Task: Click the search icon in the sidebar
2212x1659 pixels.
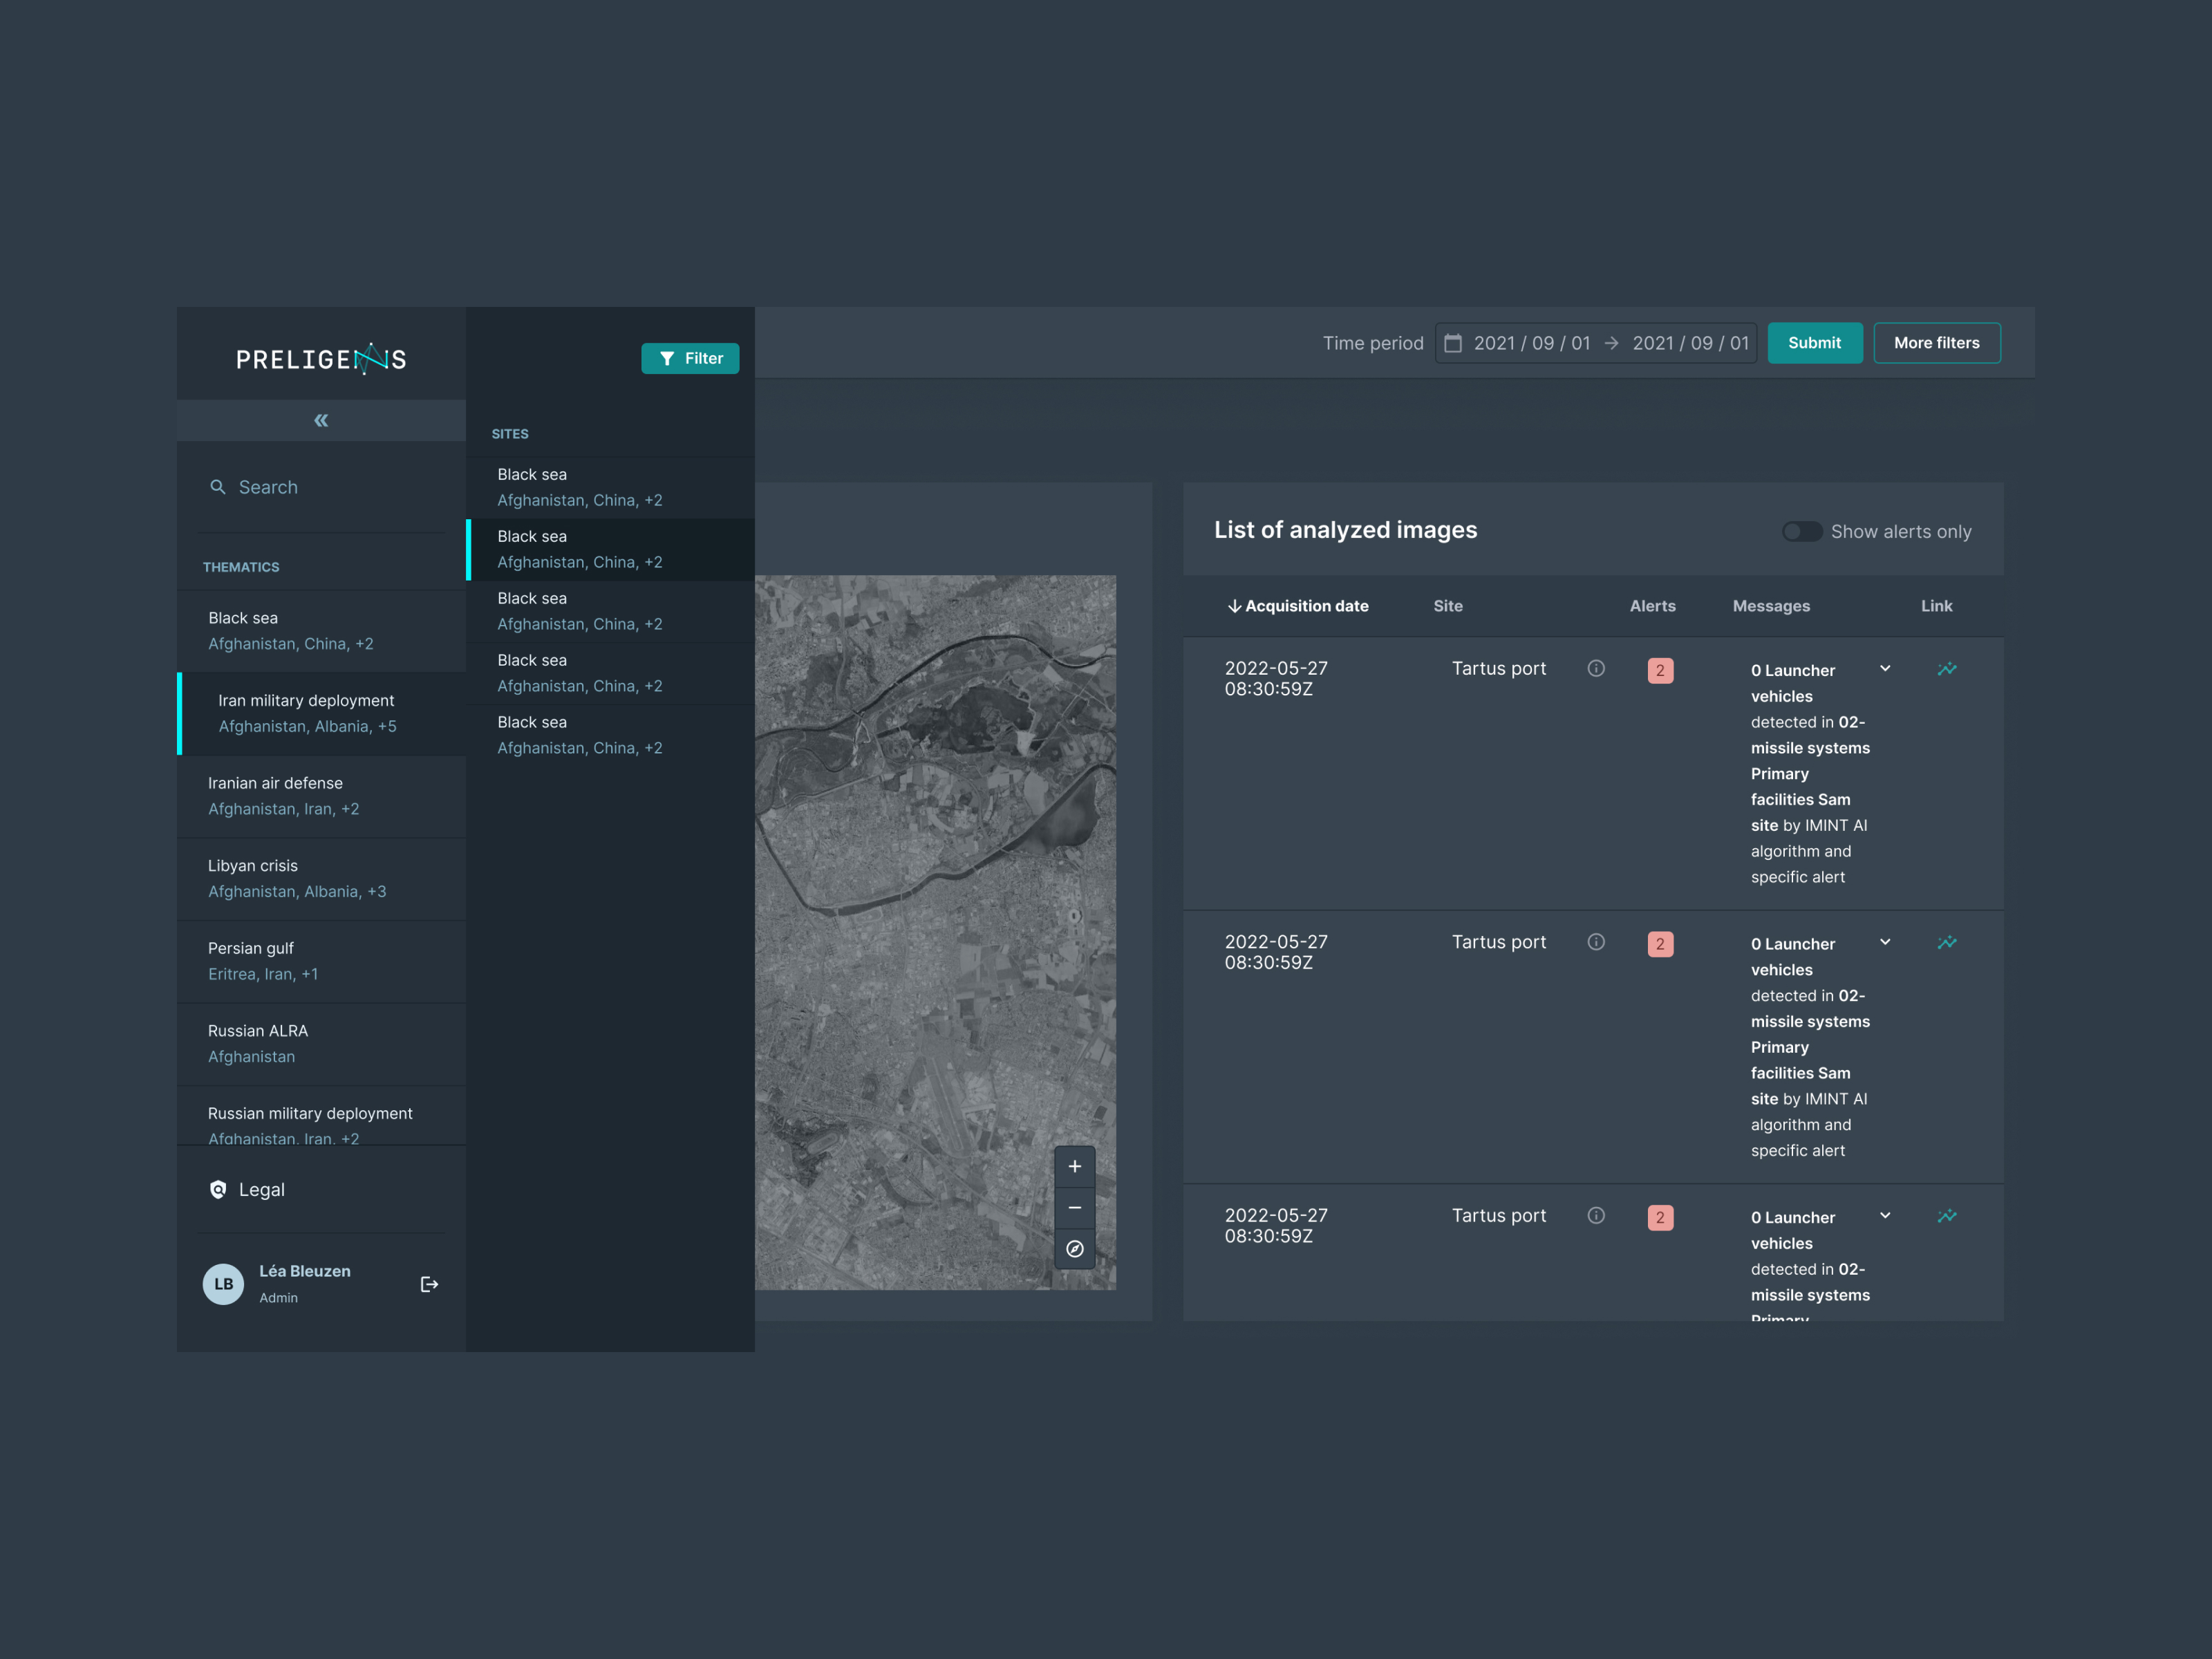Action: pyautogui.click(x=219, y=487)
